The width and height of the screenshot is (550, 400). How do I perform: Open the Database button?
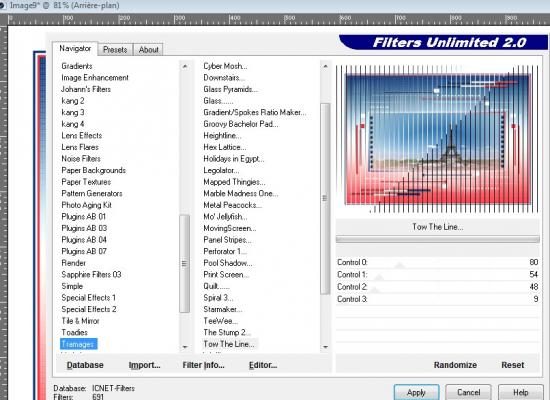coord(85,365)
